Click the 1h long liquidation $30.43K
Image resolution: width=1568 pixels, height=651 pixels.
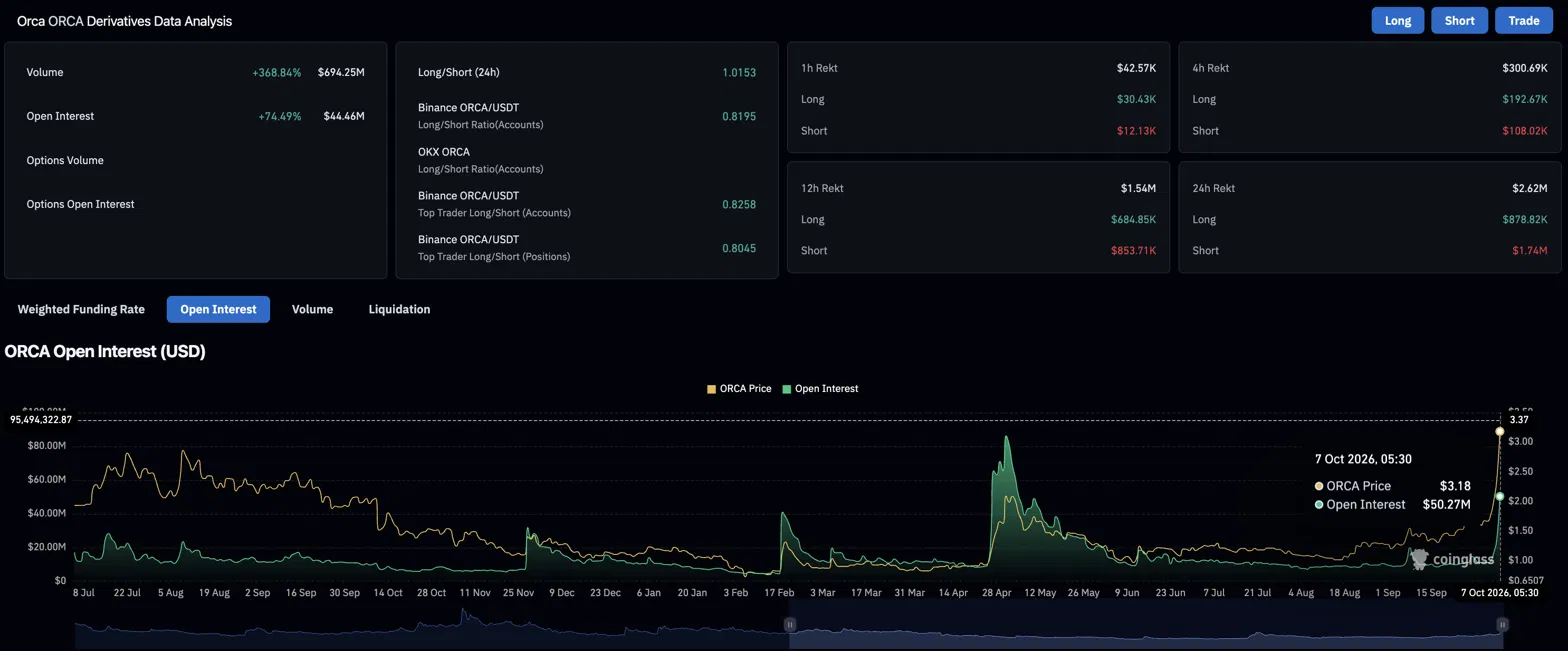click(1136, 100)
